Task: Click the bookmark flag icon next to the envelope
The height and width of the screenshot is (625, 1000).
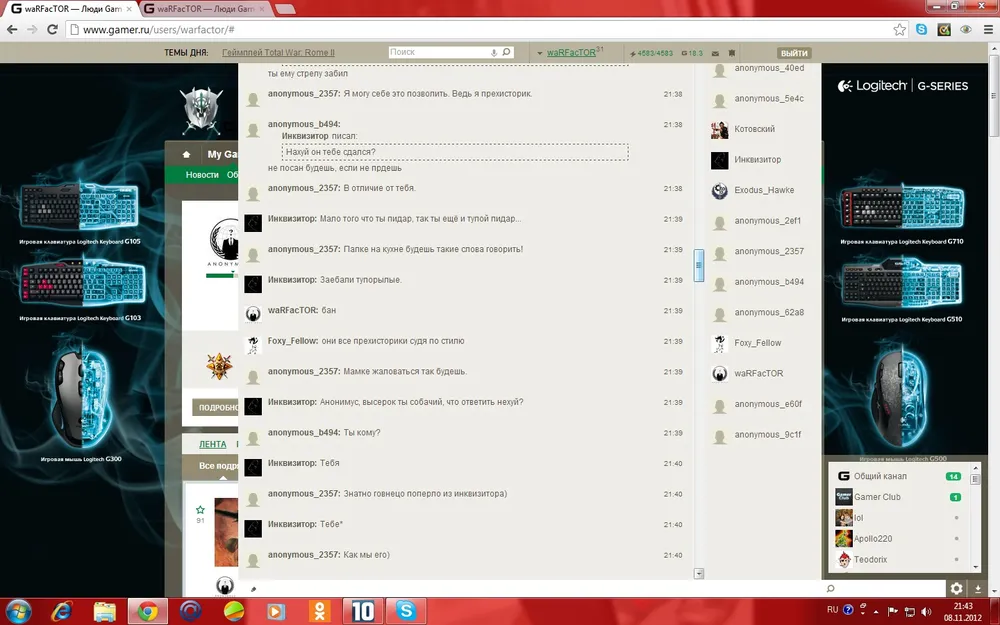Action: [x=732, y=53]
